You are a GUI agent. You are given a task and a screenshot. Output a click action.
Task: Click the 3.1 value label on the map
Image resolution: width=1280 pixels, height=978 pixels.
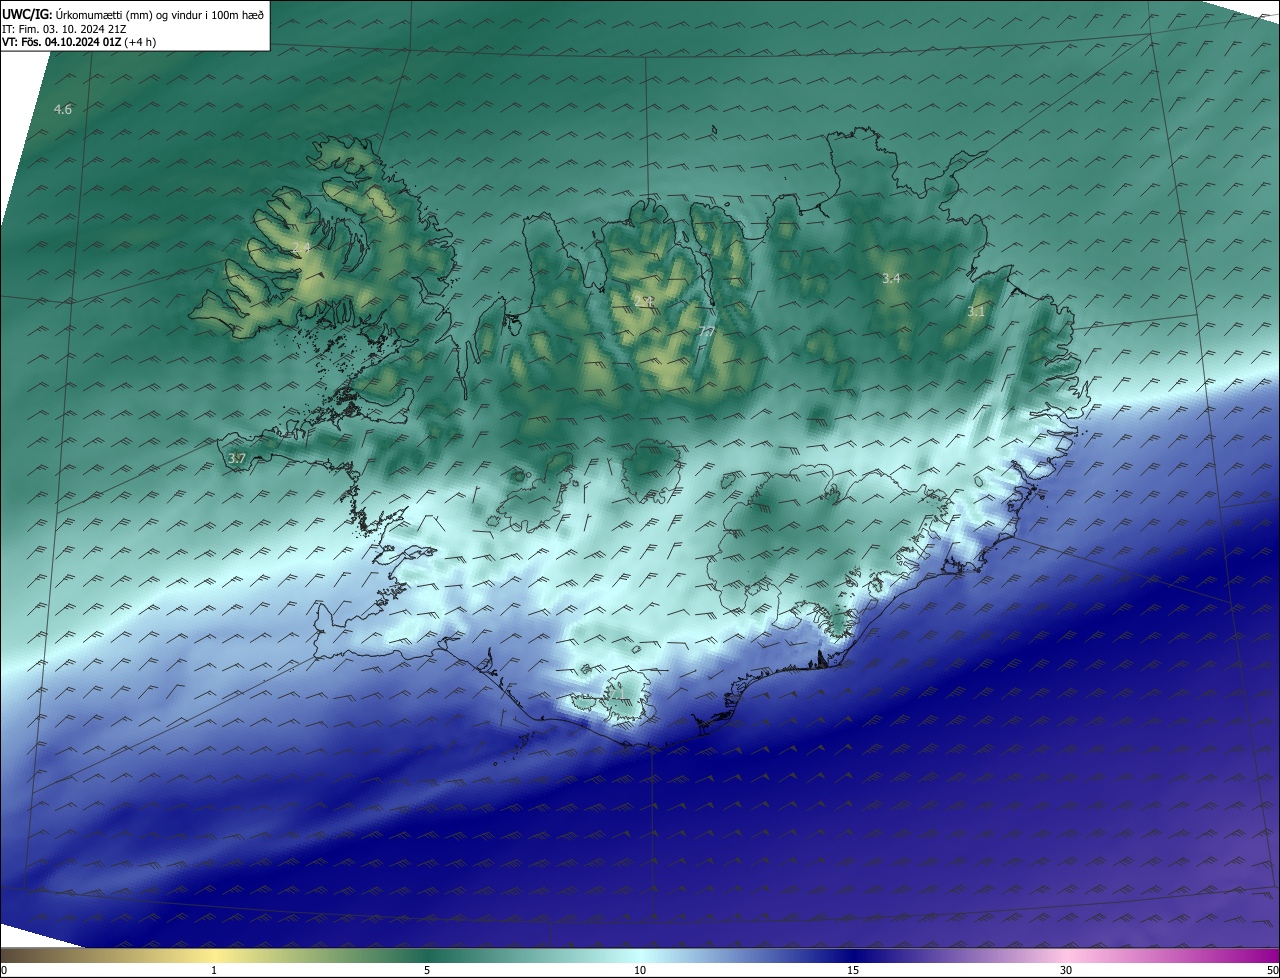point(976,312)
